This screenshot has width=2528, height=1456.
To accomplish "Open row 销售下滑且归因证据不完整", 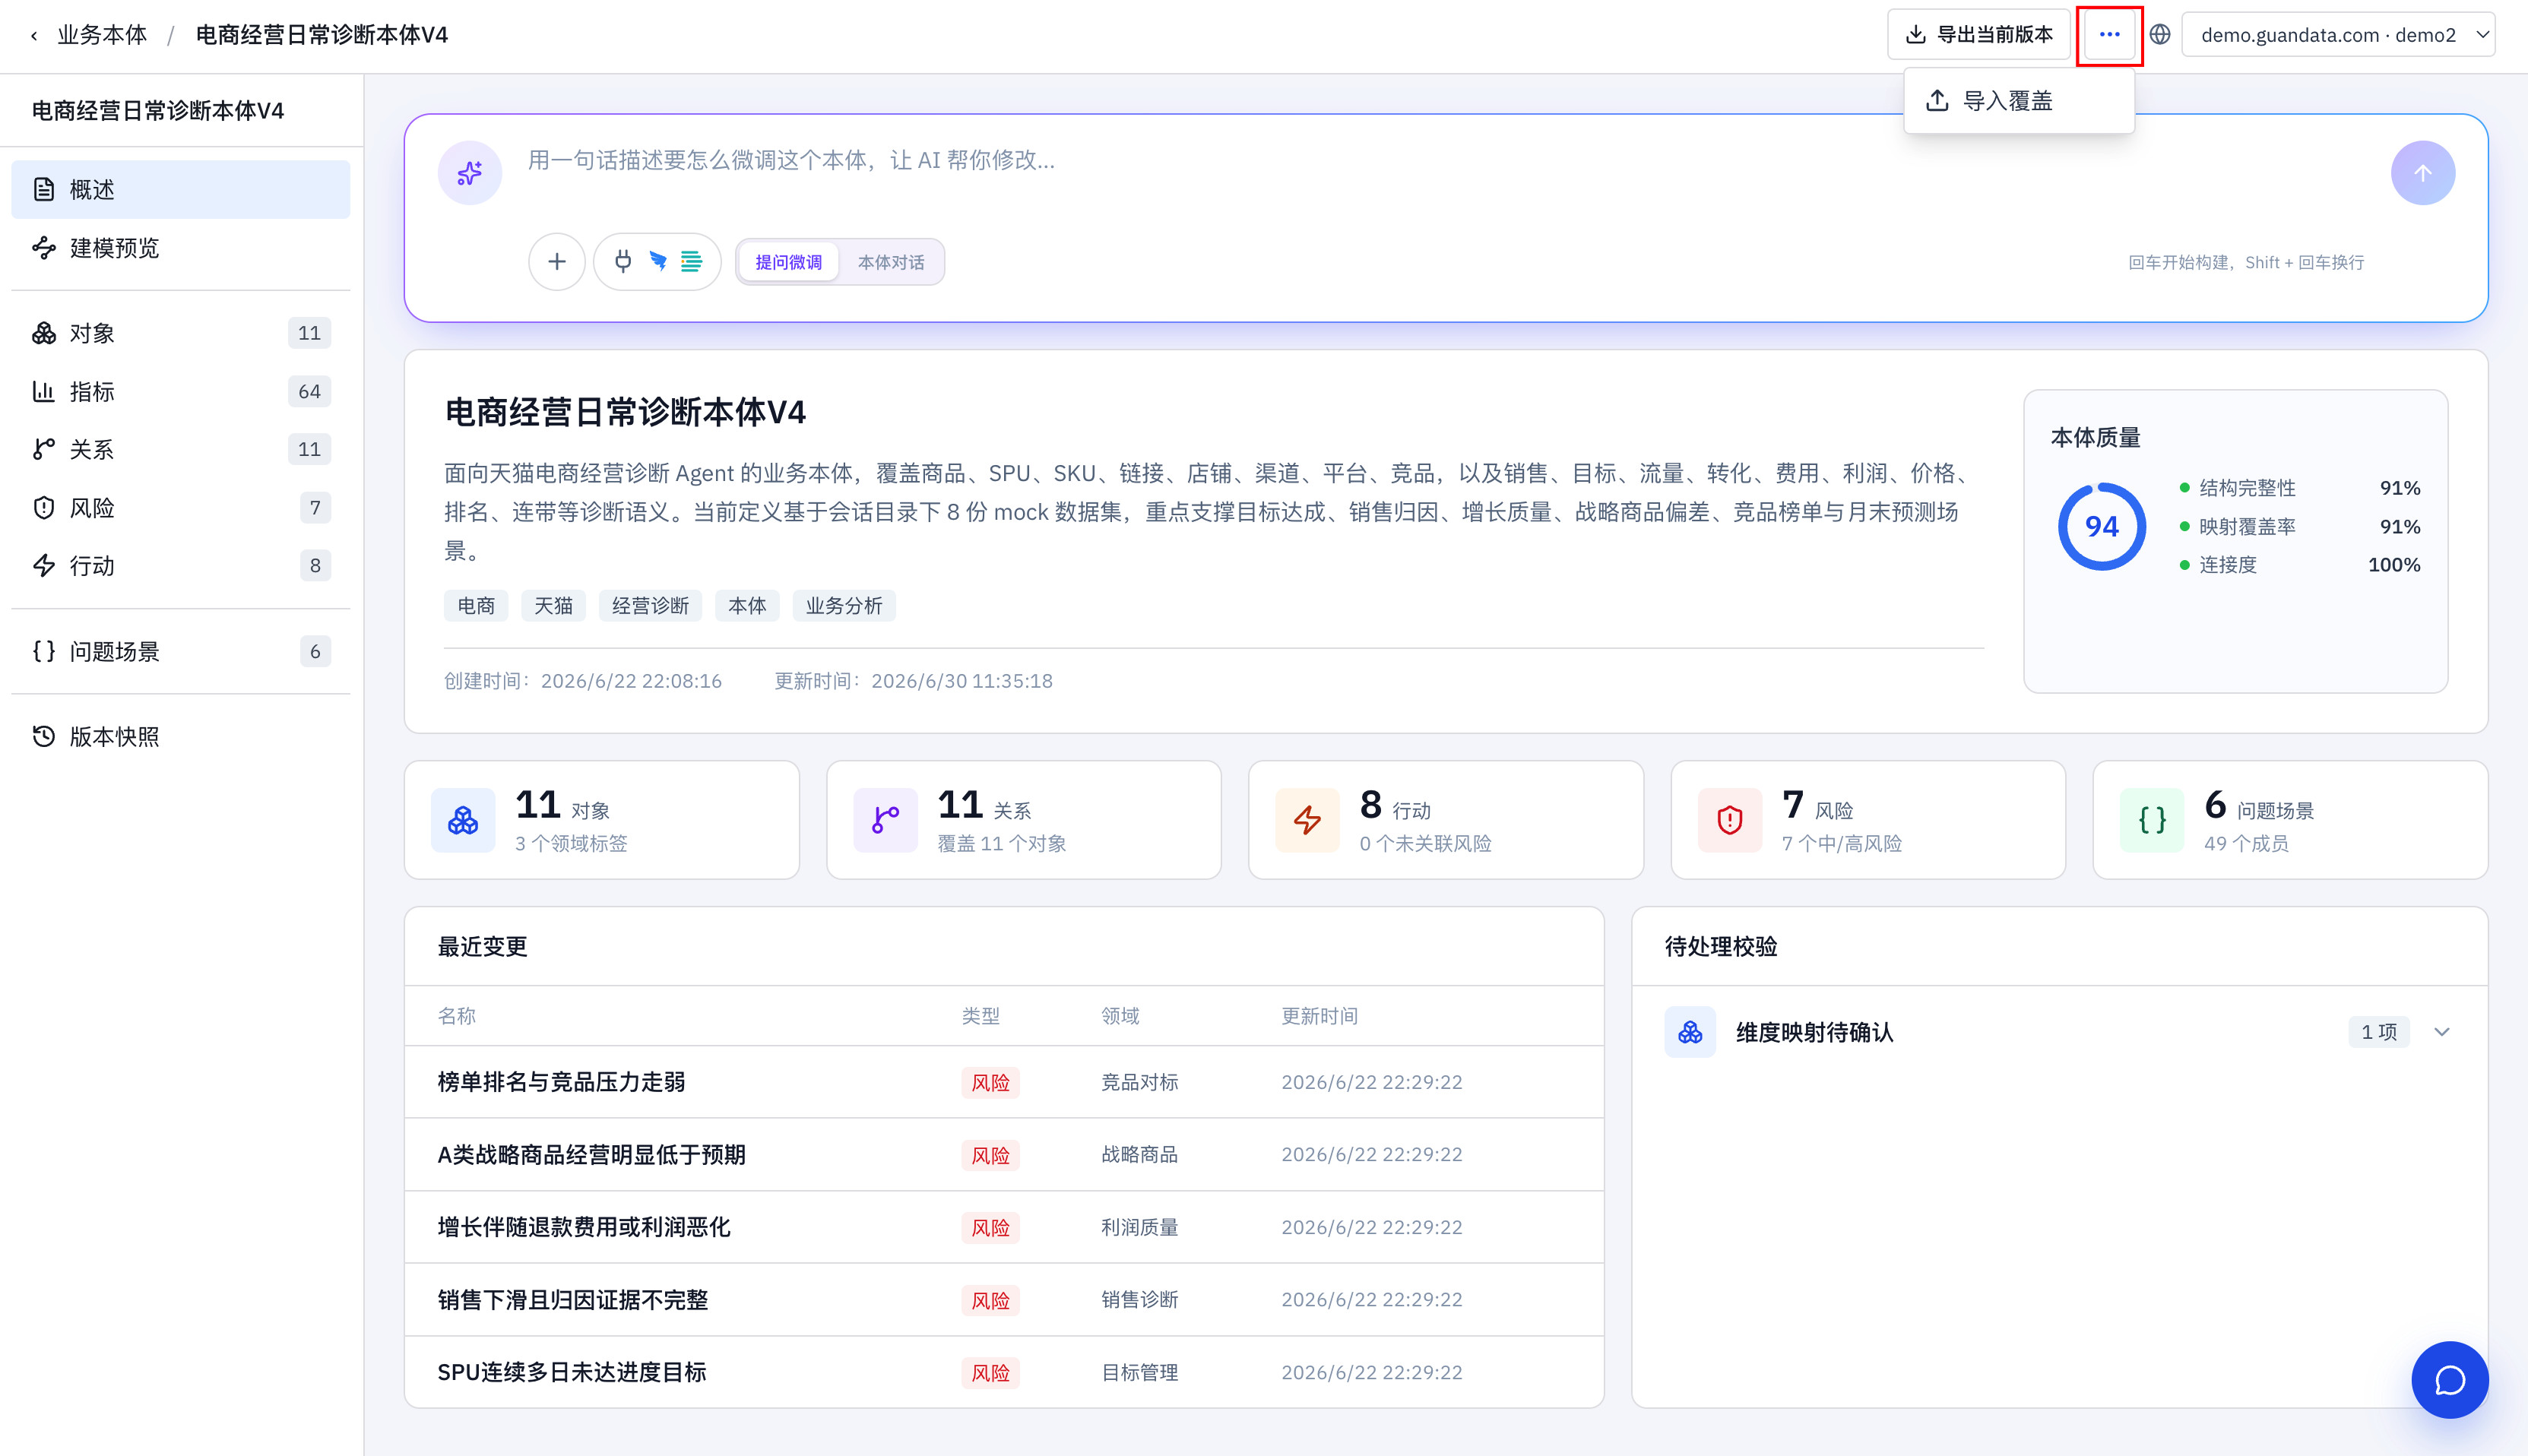I will click(x=1004, y=1300).
